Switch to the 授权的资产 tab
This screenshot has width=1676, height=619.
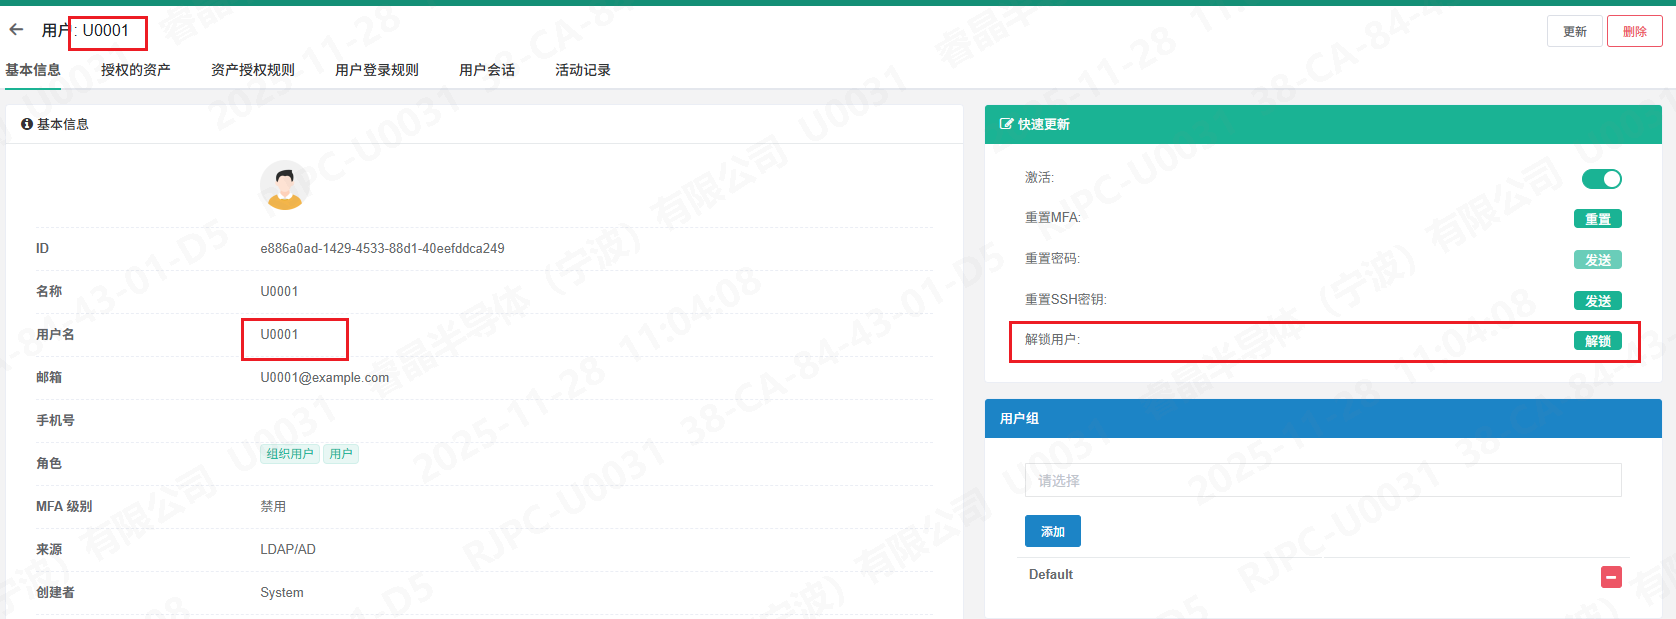[135, 70]
